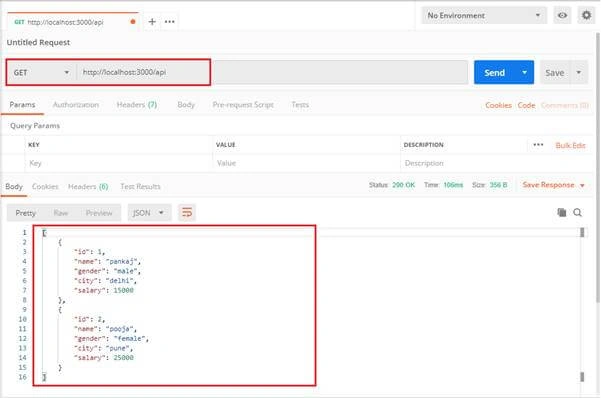Click the "pankaj" value in response
The image size is (601, 398).
click(x=122, y=261)
